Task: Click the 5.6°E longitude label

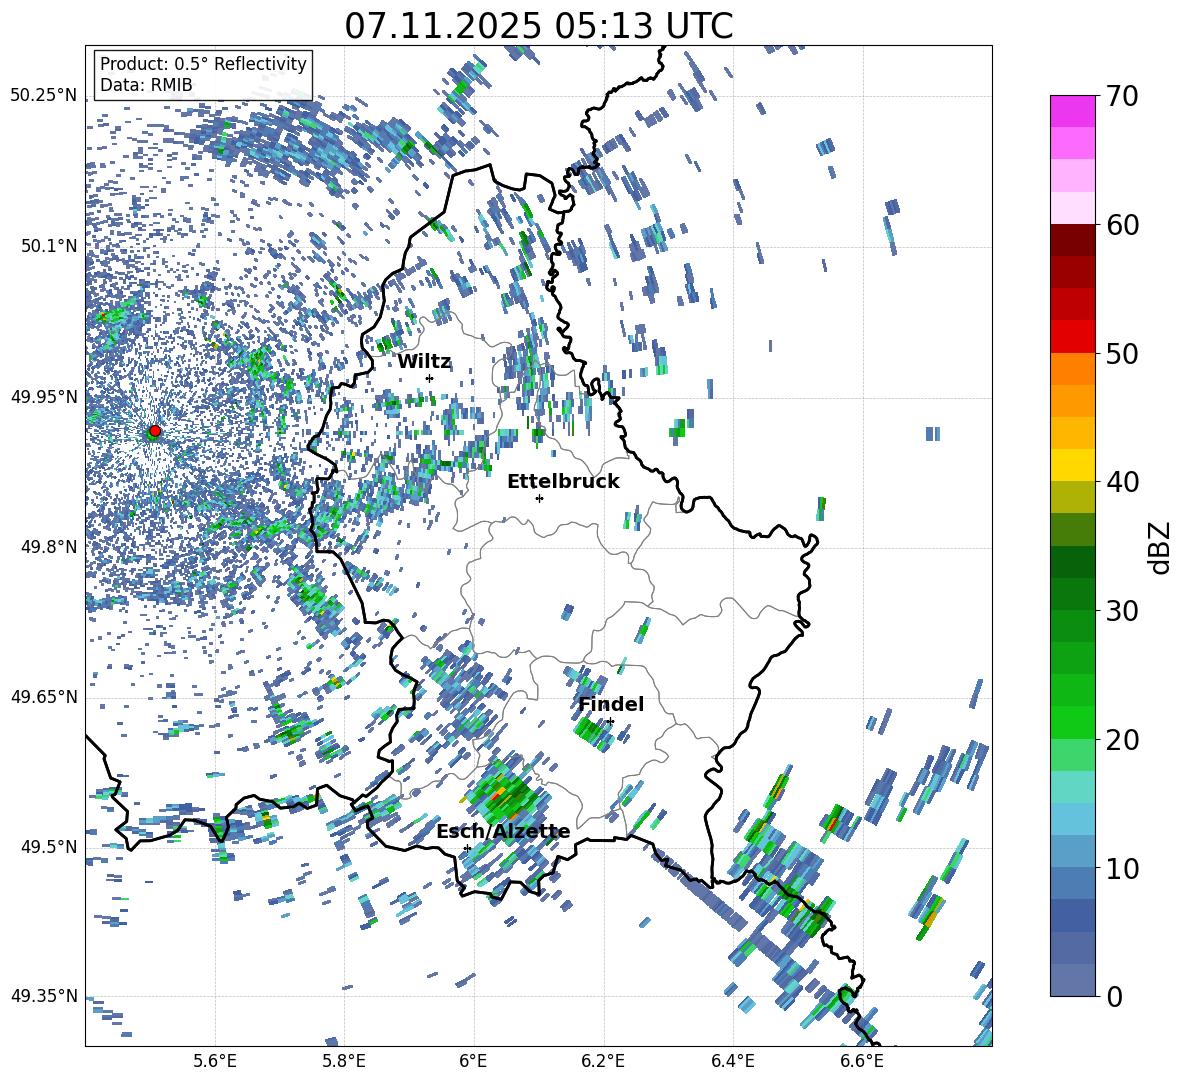Action: 215,1061
